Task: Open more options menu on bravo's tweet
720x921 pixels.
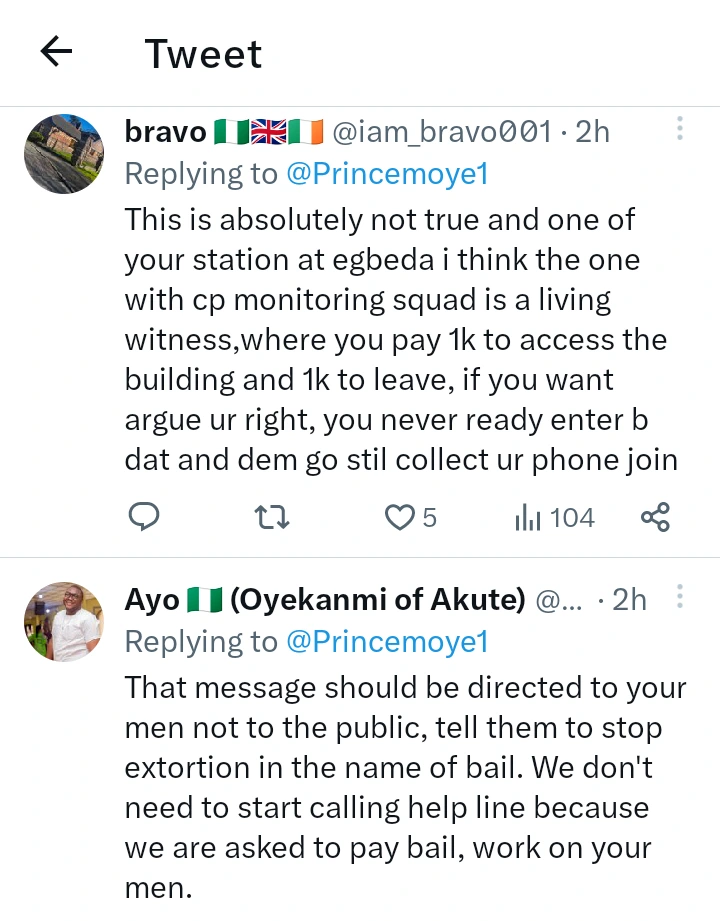Action: pyautogui.click(x=679, y=128)
